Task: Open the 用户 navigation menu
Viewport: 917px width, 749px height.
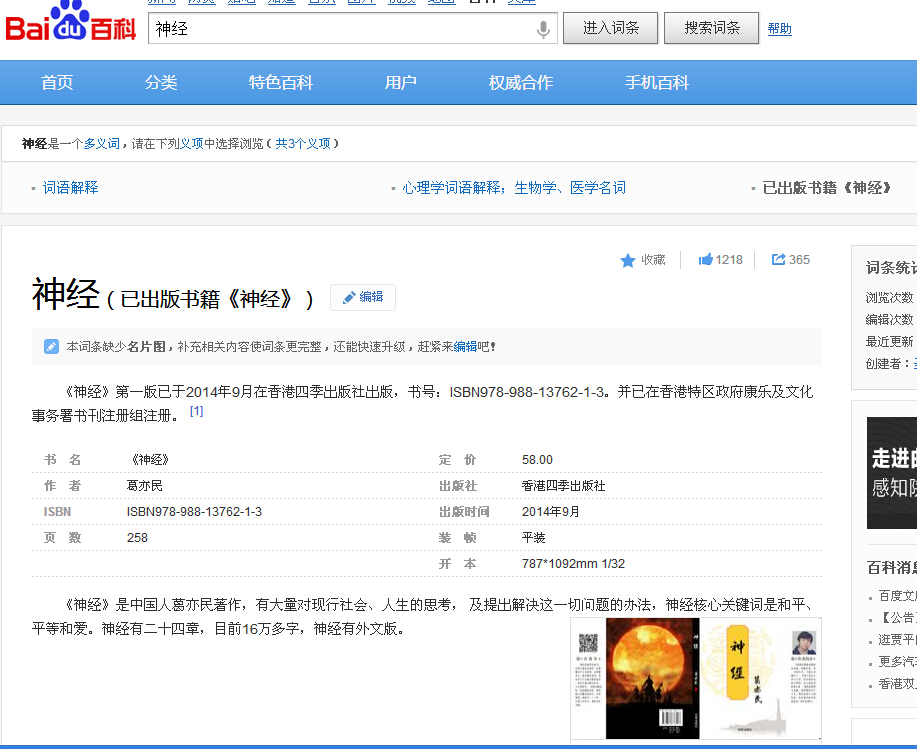Action: coord(401,83)
